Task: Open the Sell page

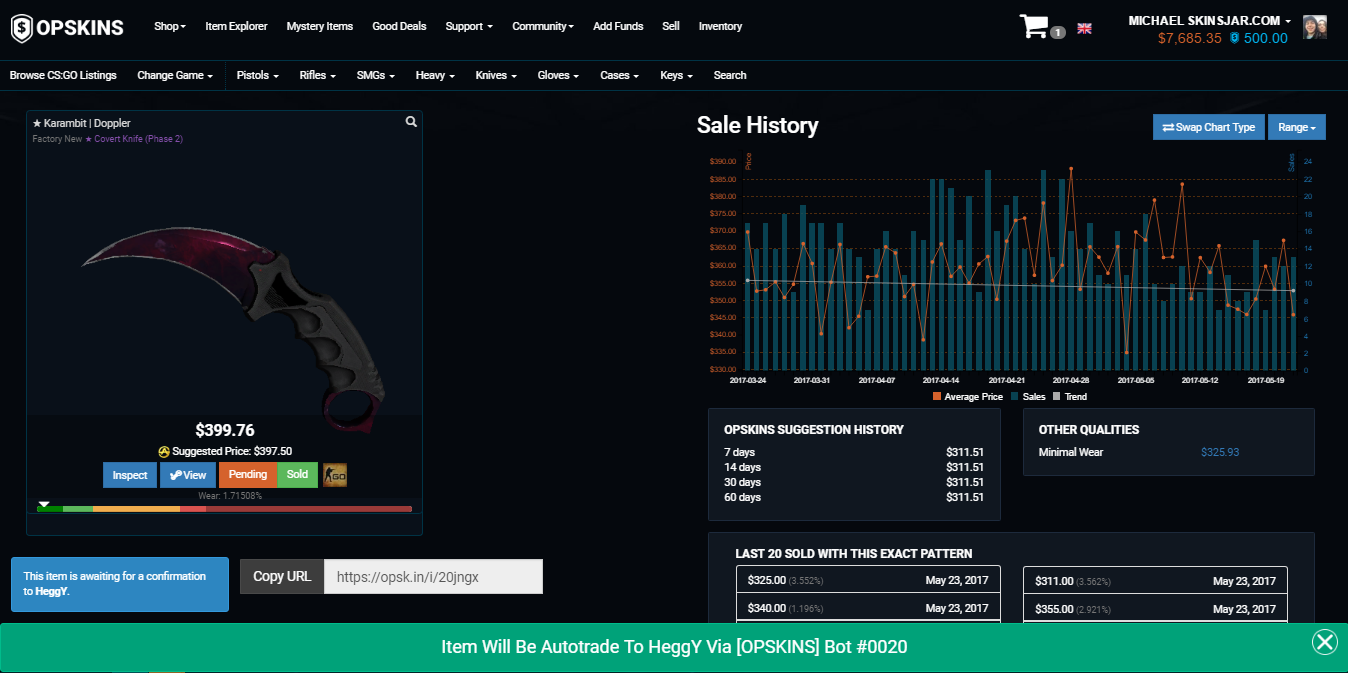Action: (671, 27)
